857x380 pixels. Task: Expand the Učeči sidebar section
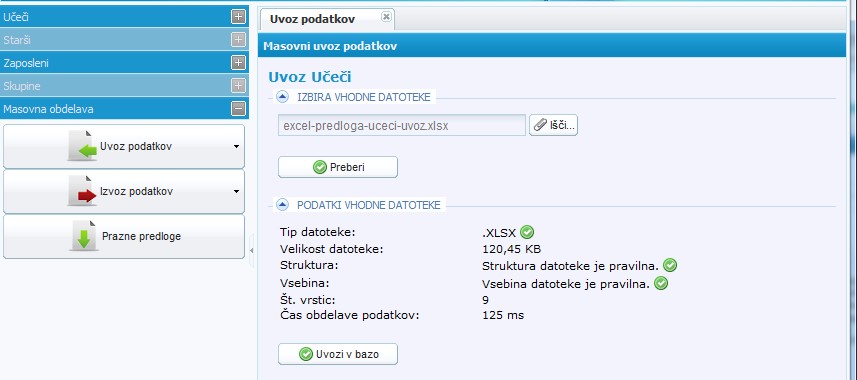(x=238, y=17)
